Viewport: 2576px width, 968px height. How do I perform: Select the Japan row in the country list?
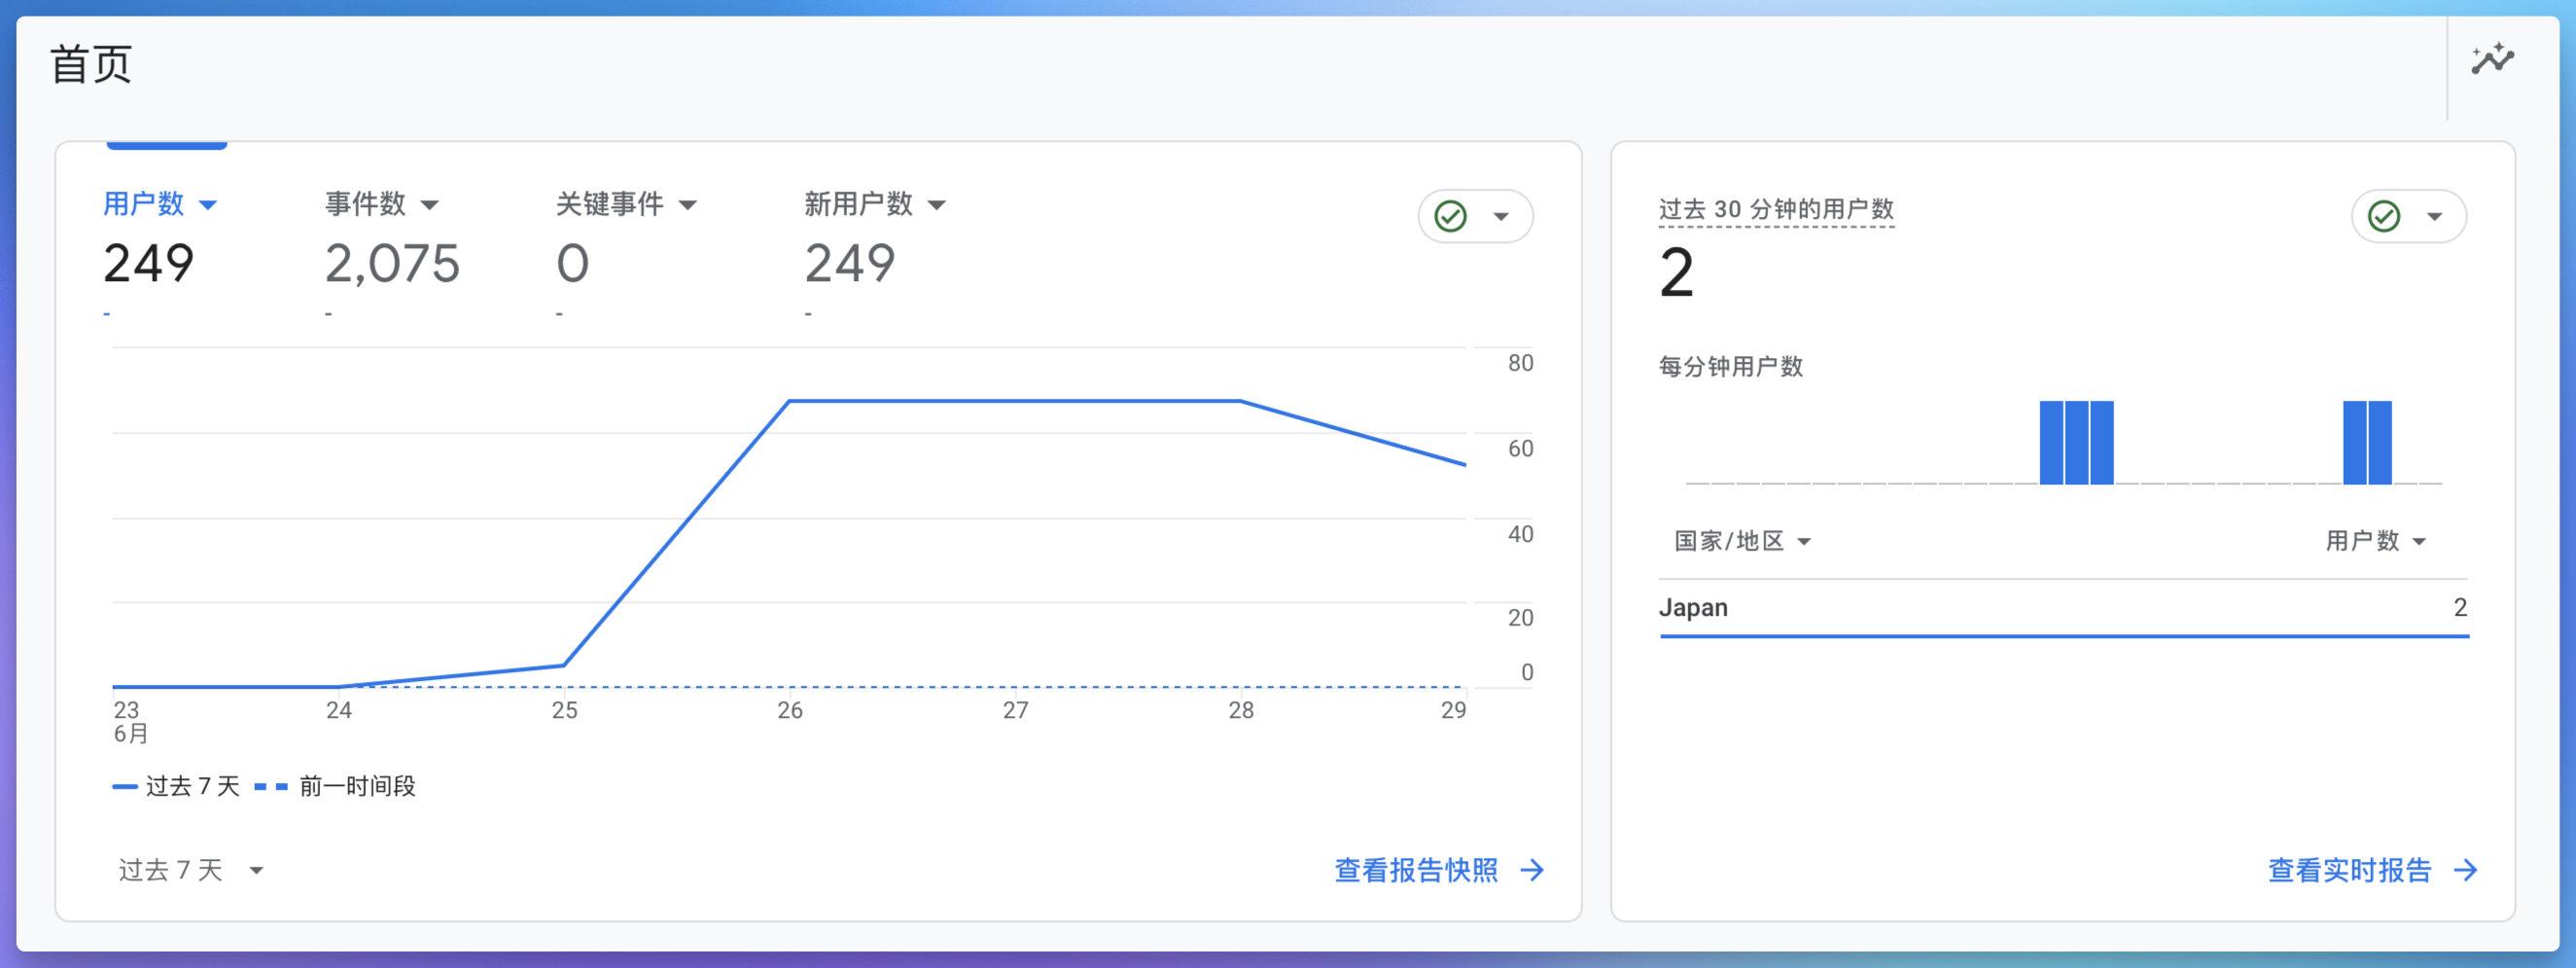pos(1694,607)
